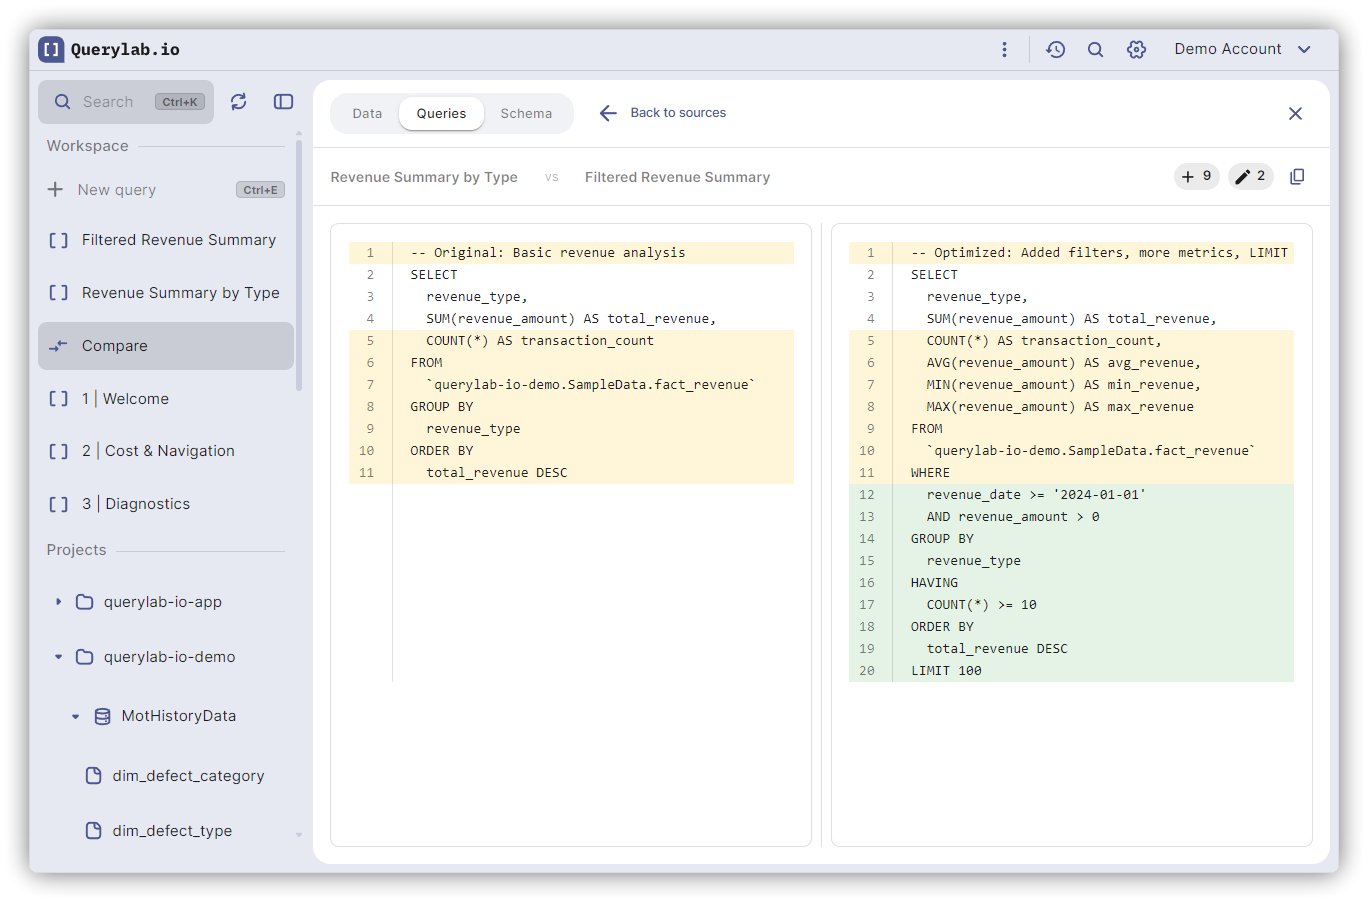The image size is (1368, 902).
Task: Copy comparison with the copy icon
Action: click(x=1296, y=176)
